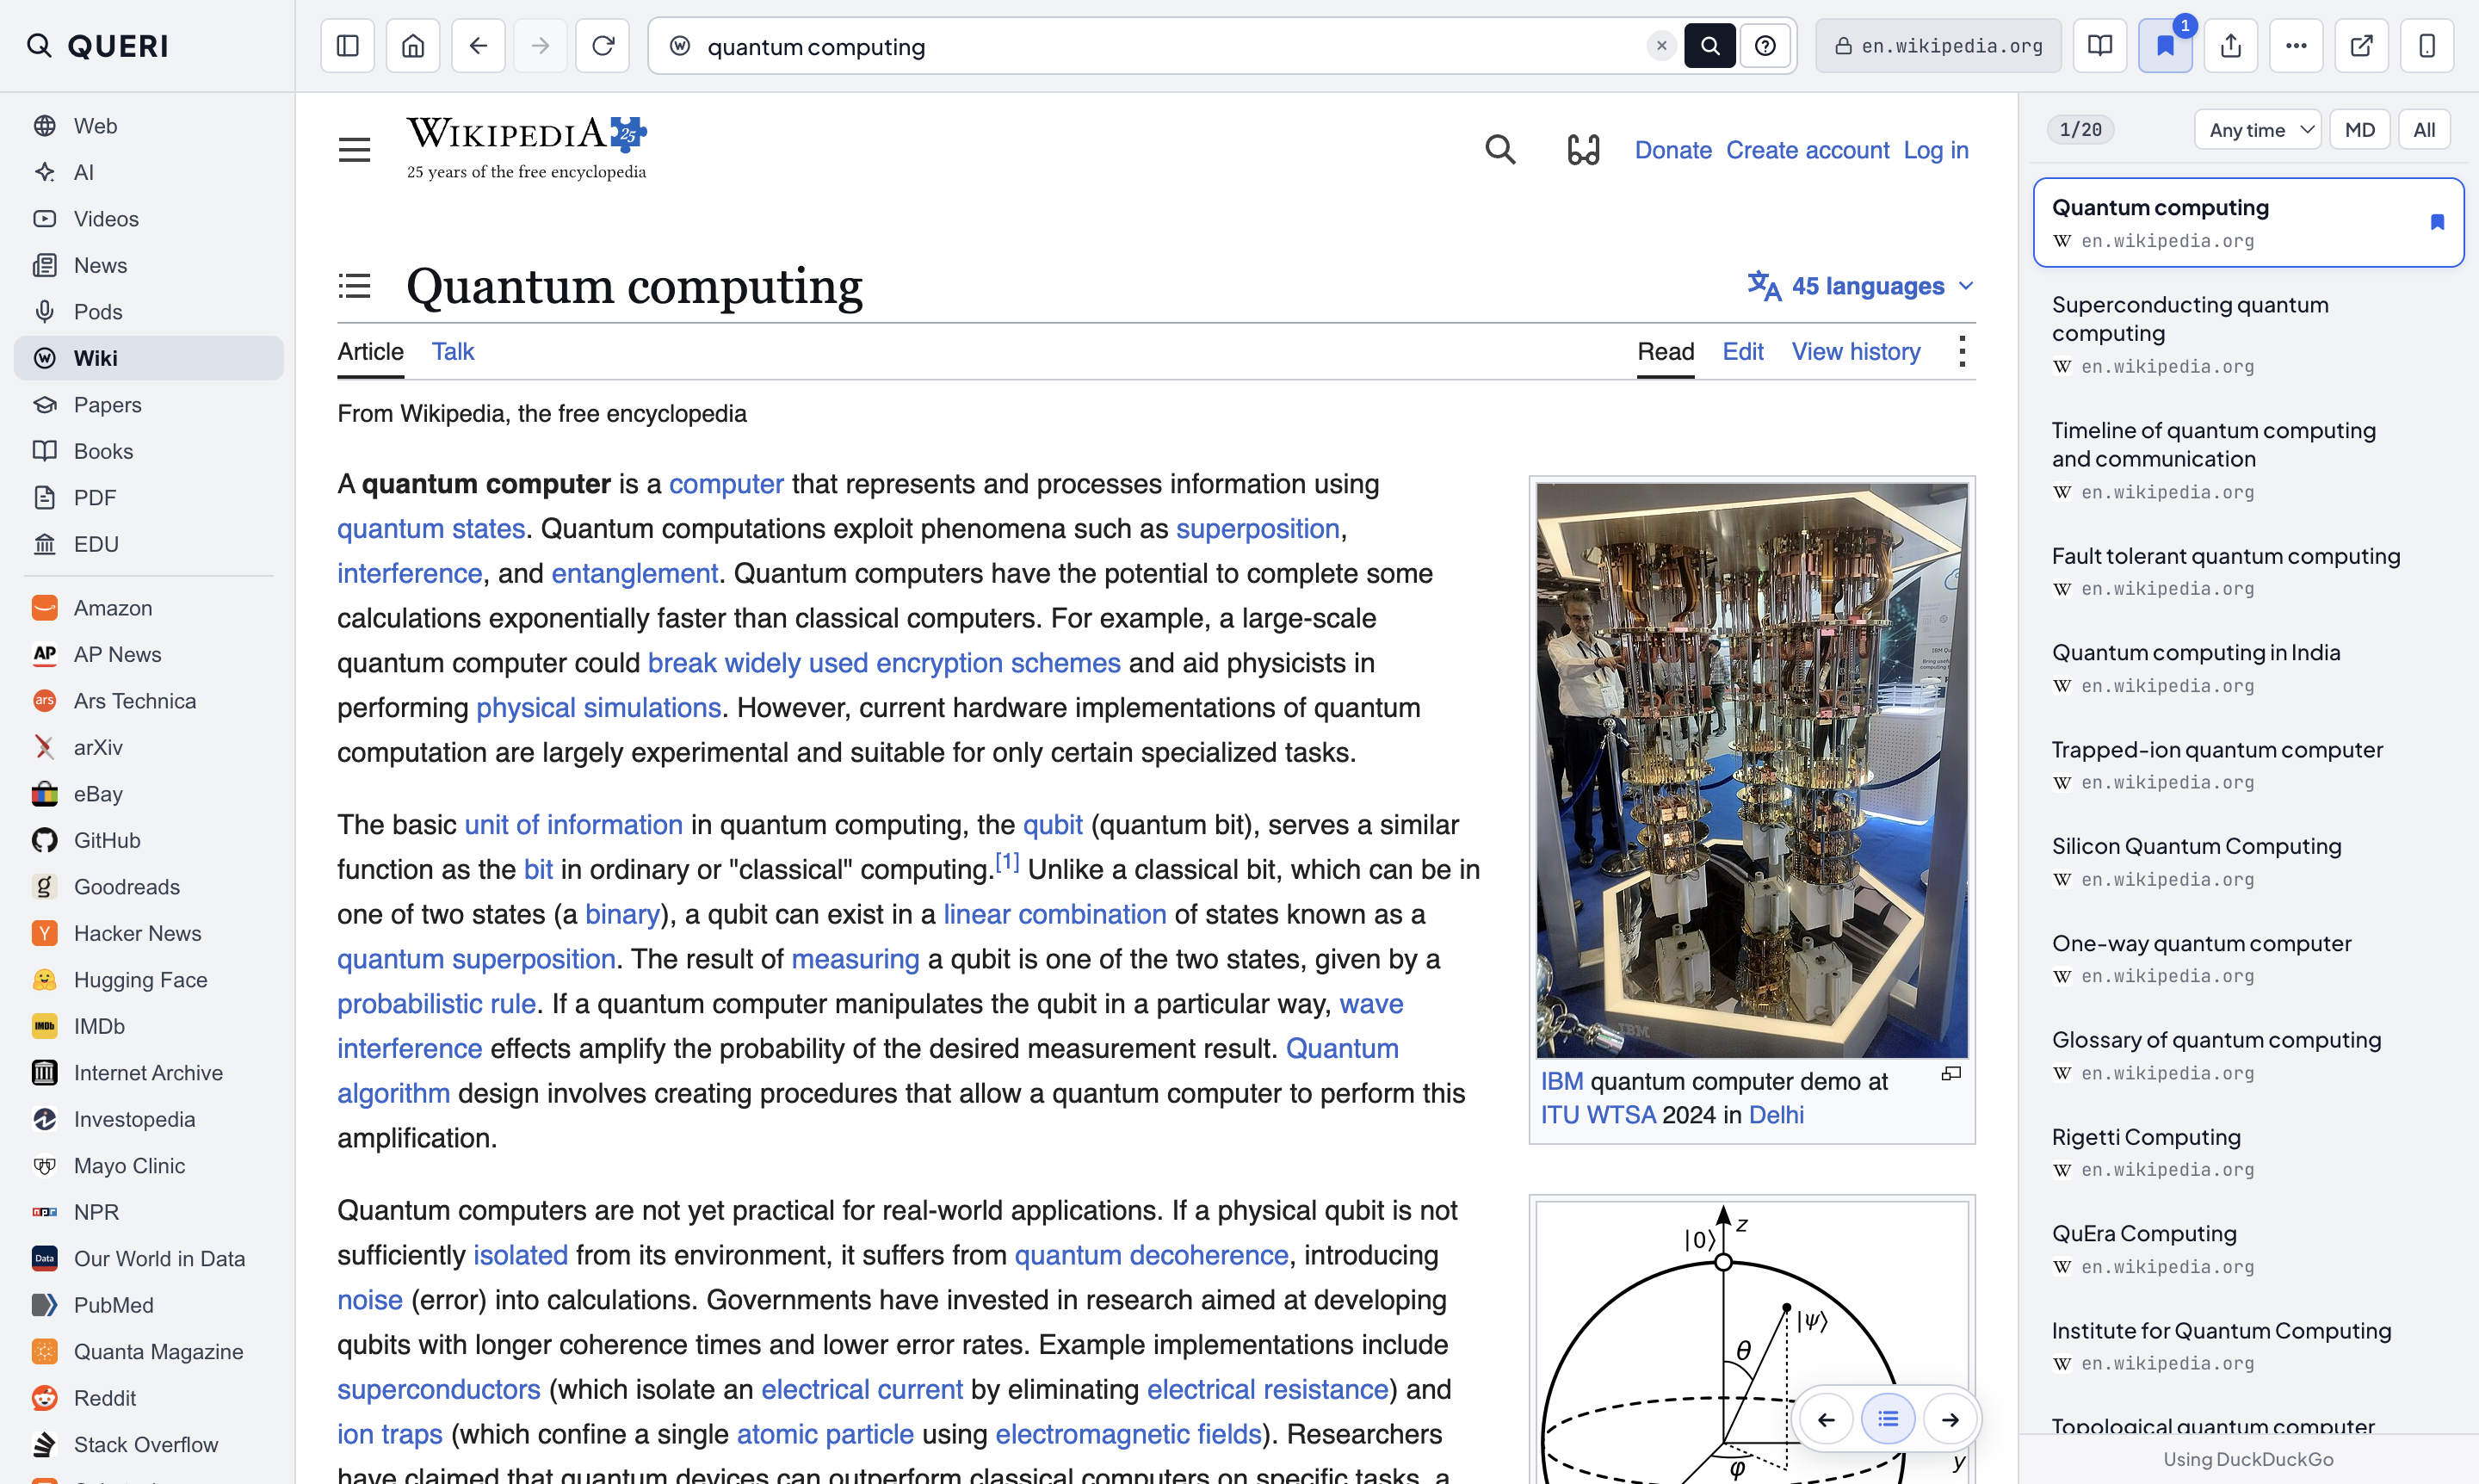Go to the home page icon
The width and height of the screenshot is (2479, 1484).
click(x=413, y=46)
